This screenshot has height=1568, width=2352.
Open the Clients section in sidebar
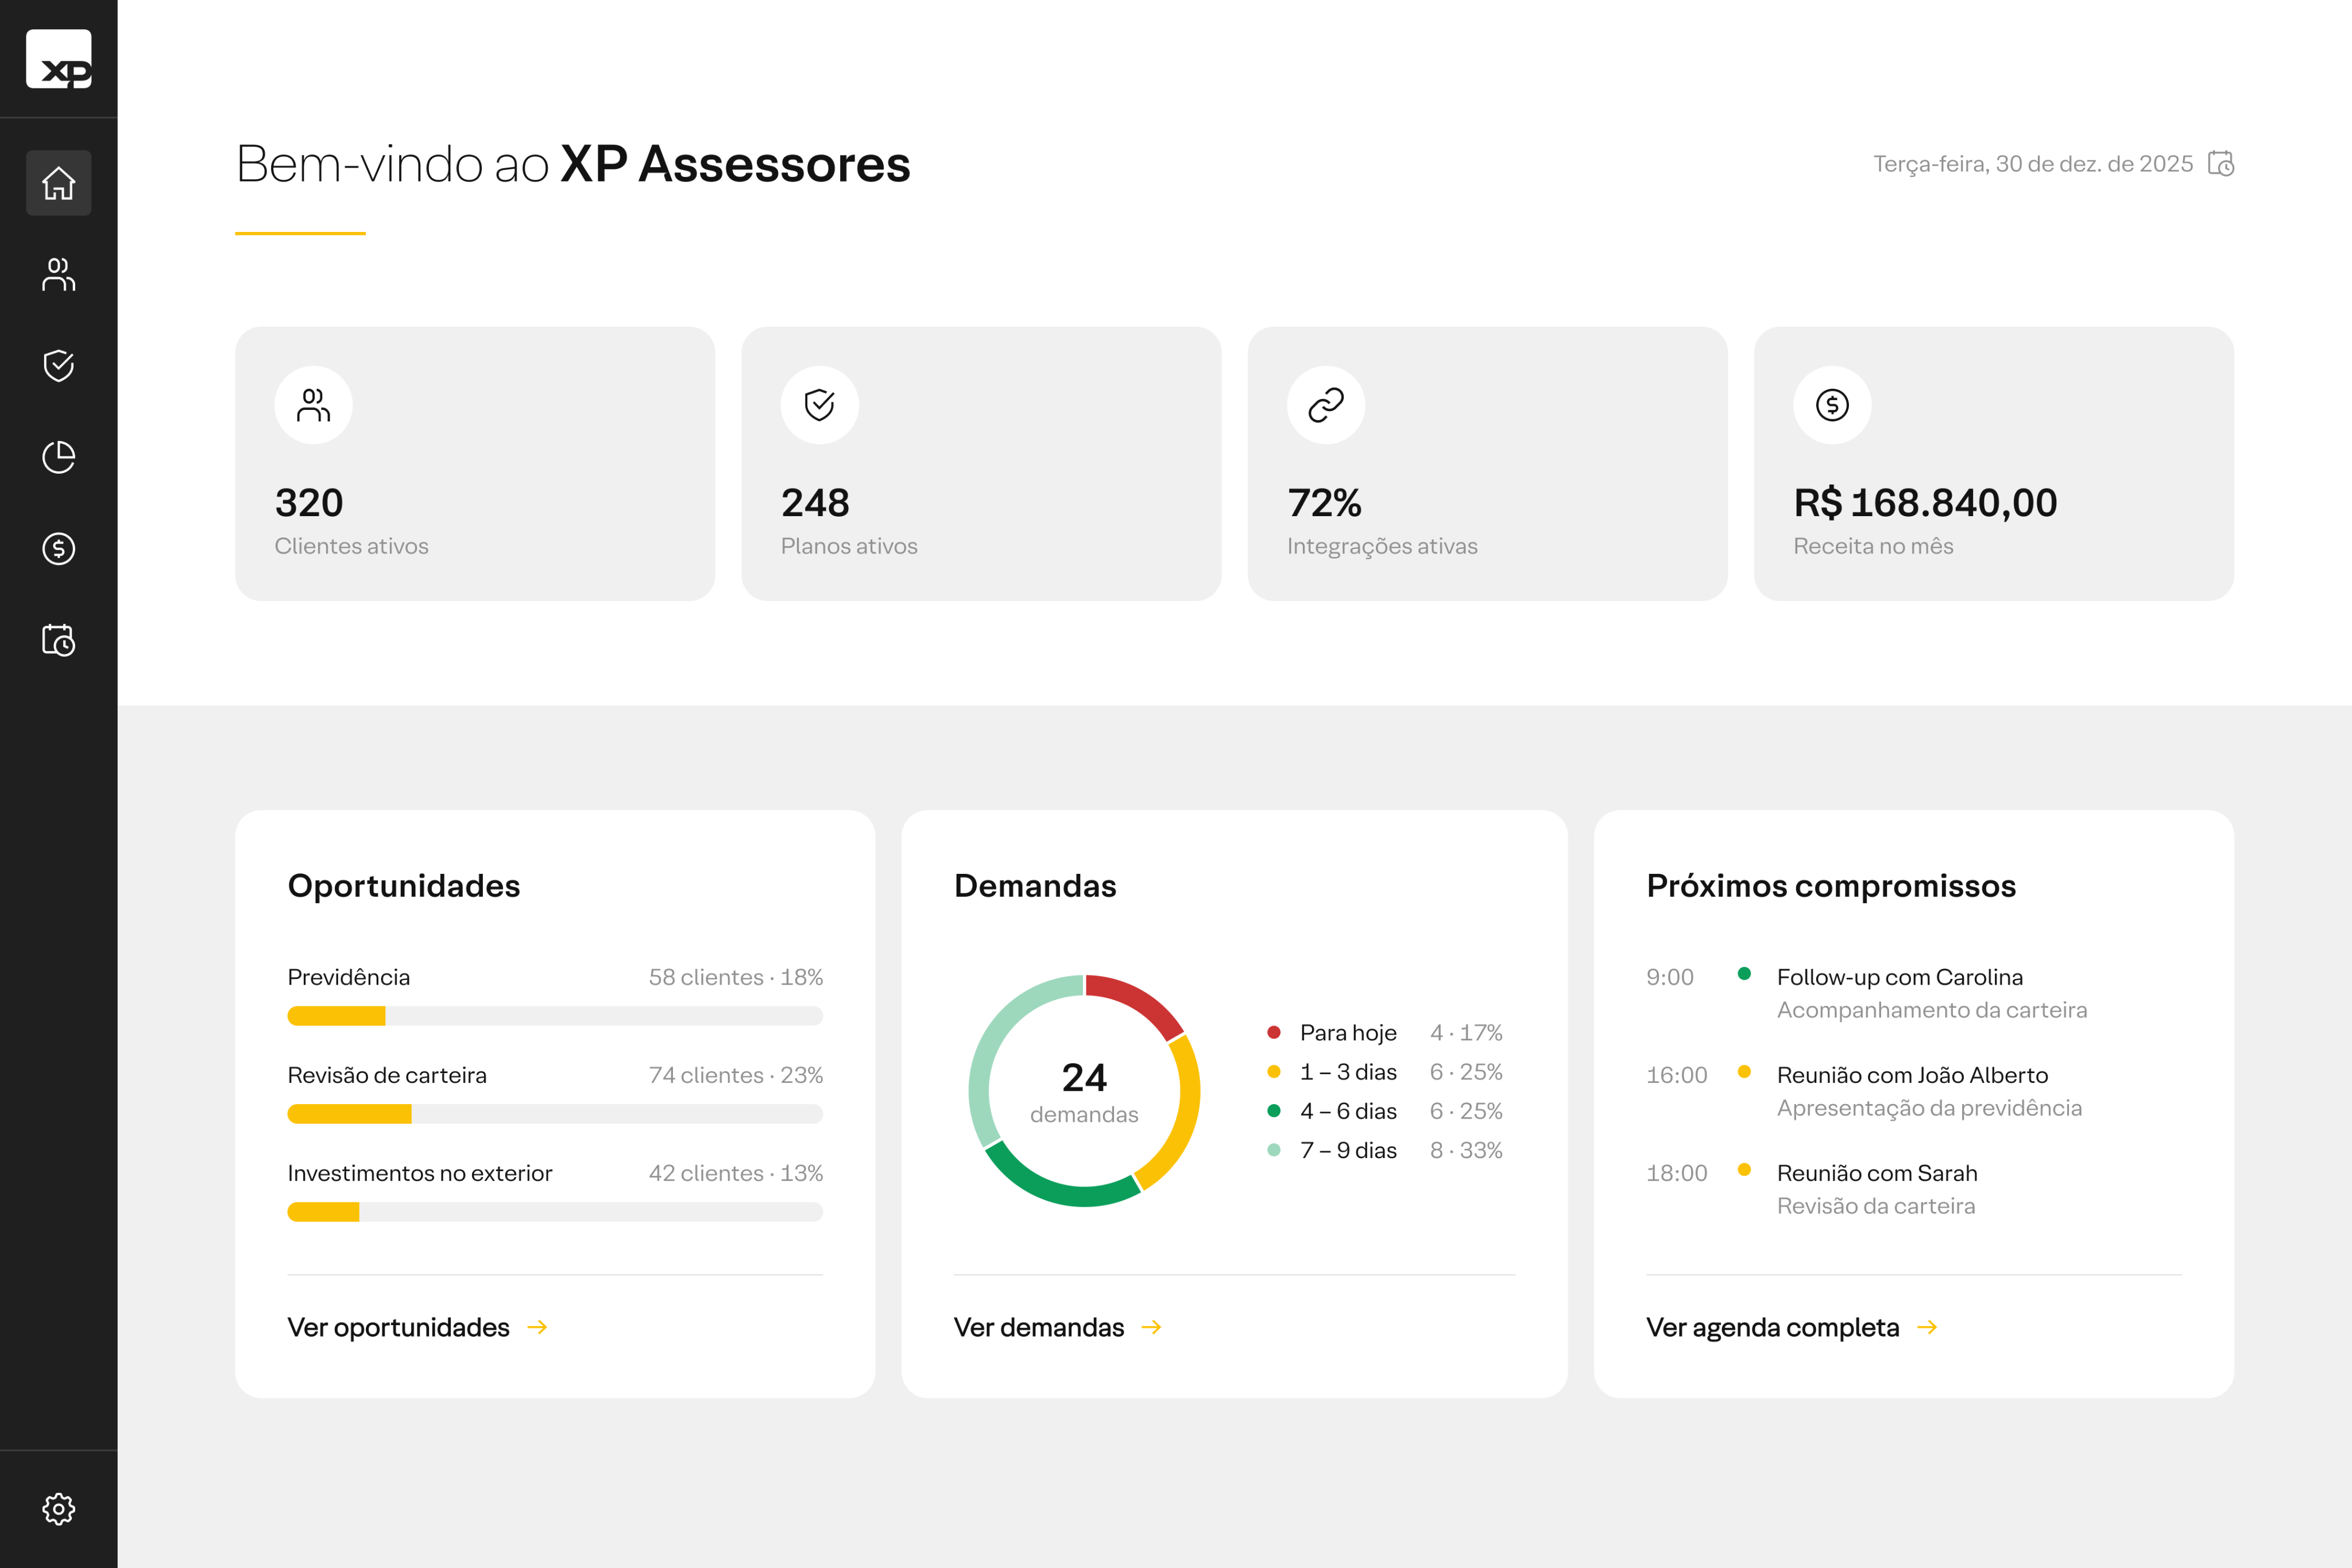(x=59, y=274)
